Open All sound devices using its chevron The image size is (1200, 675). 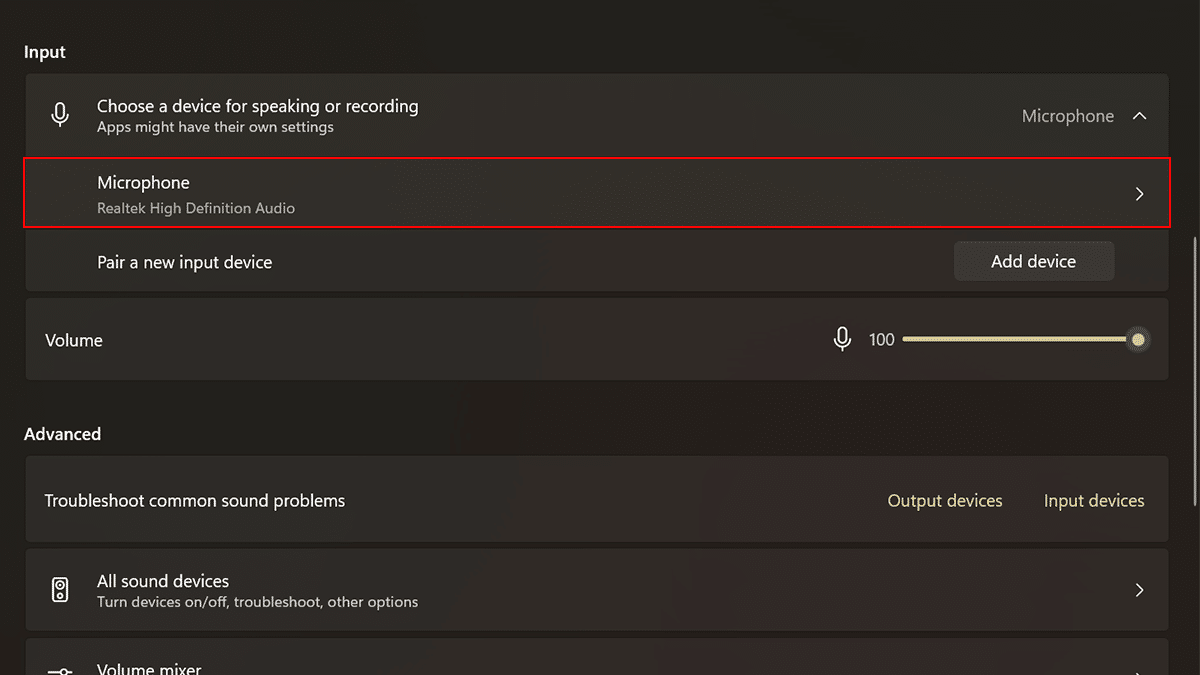coord(1139,590)
